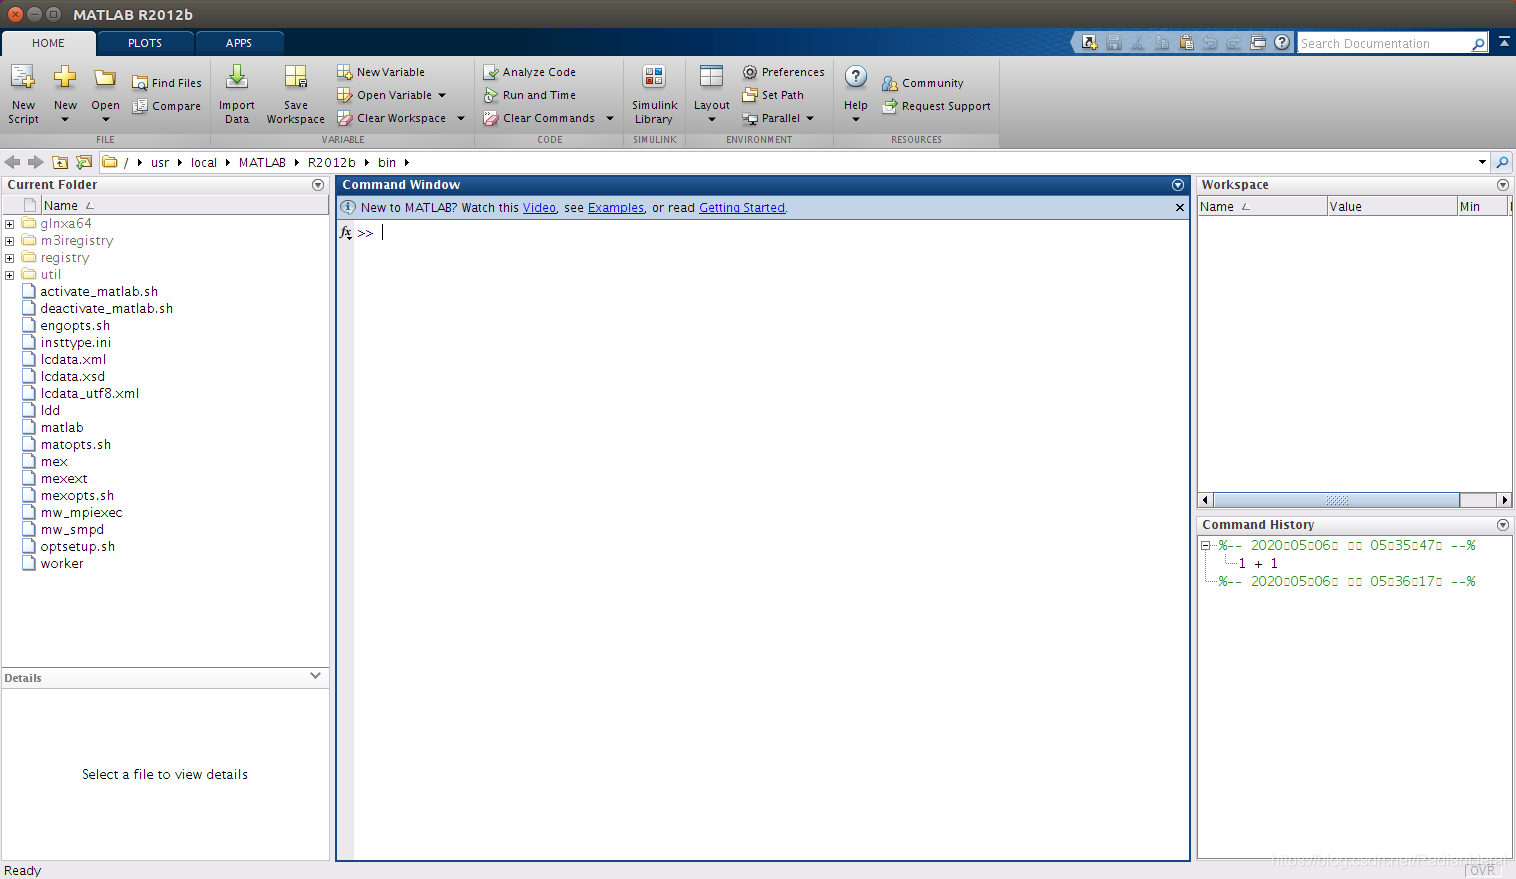The width and height of the screenshot is (1516, 879).
Task: Expand the util folder
Action: 9,275
